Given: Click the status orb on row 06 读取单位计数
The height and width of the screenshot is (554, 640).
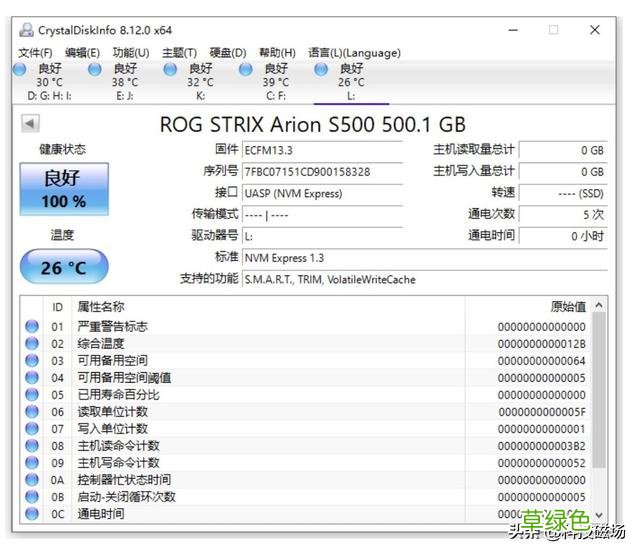Looking at the screenshot, I should pyautogui.click(x=32, y=412).
